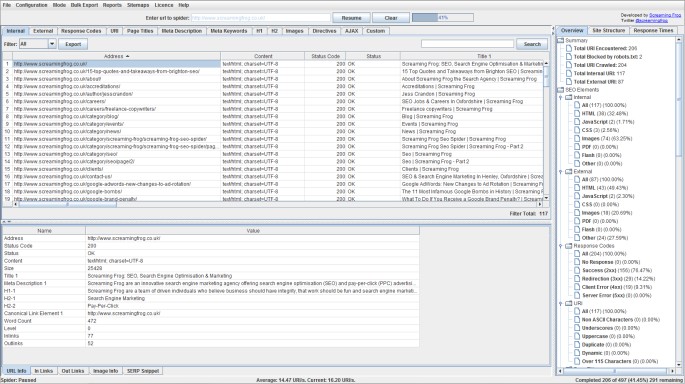Viewport: 685px width, 384px height.
Task: Open the Response Times tab
Action: 653,31
